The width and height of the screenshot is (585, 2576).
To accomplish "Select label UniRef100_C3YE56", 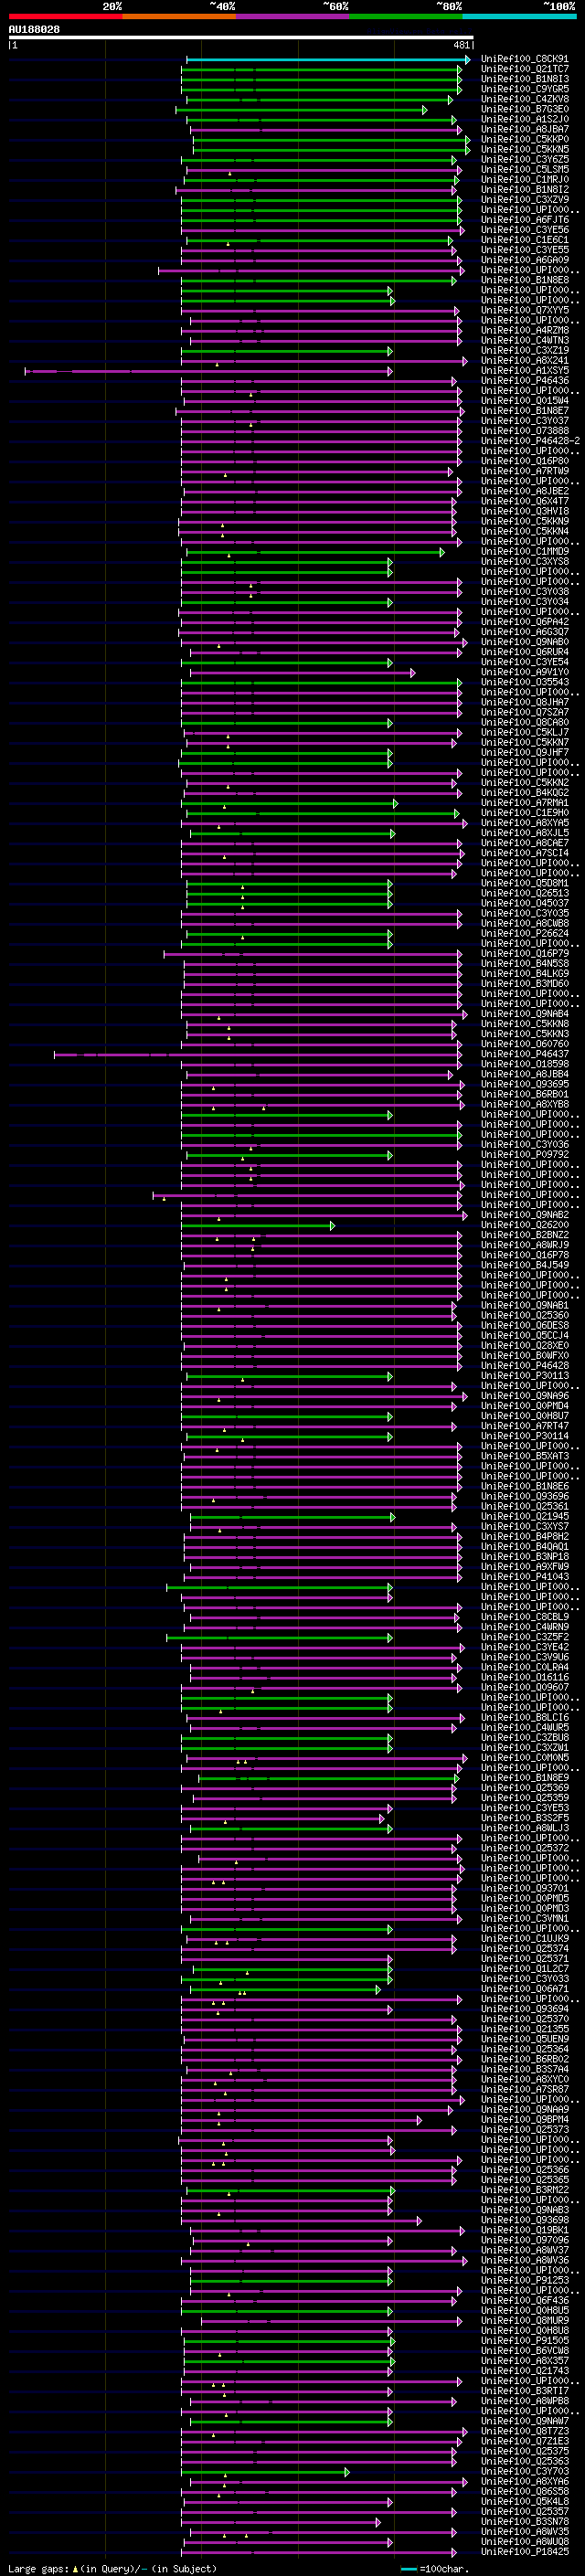I will tap(524, 230).
